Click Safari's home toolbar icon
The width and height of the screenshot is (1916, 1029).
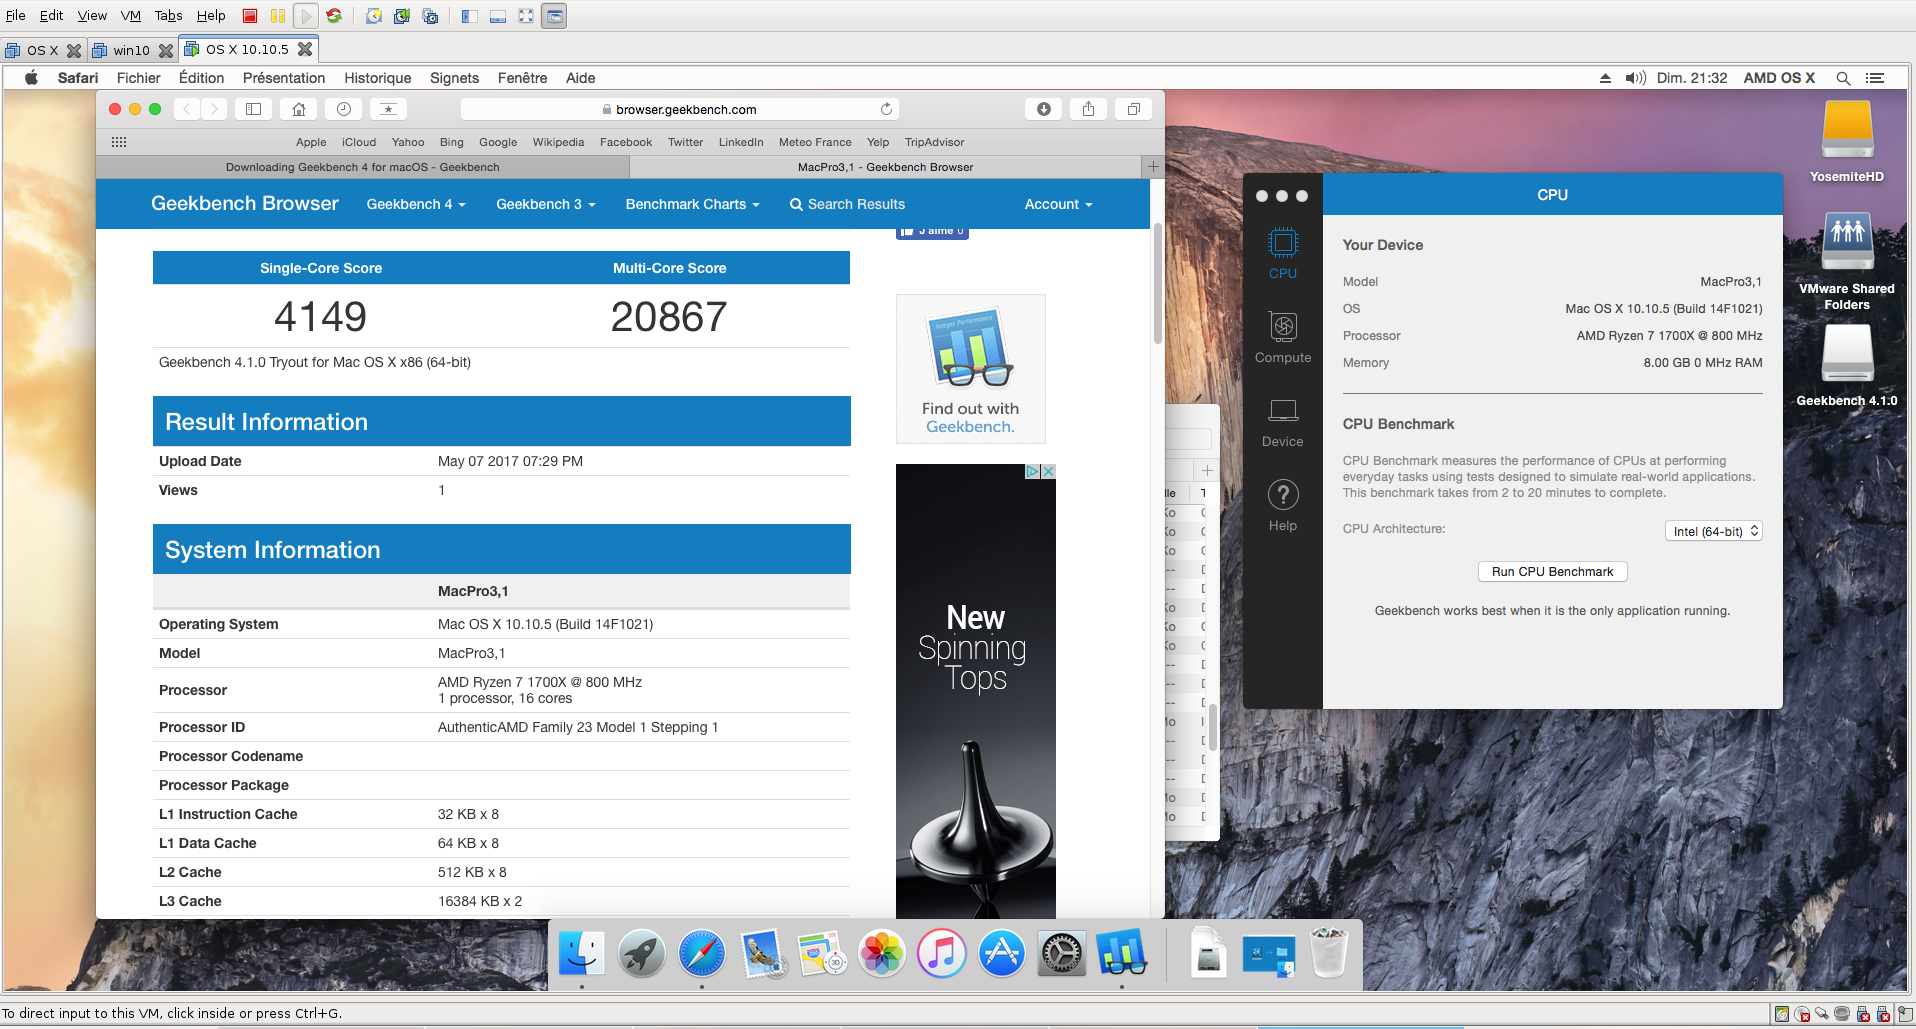298,109
